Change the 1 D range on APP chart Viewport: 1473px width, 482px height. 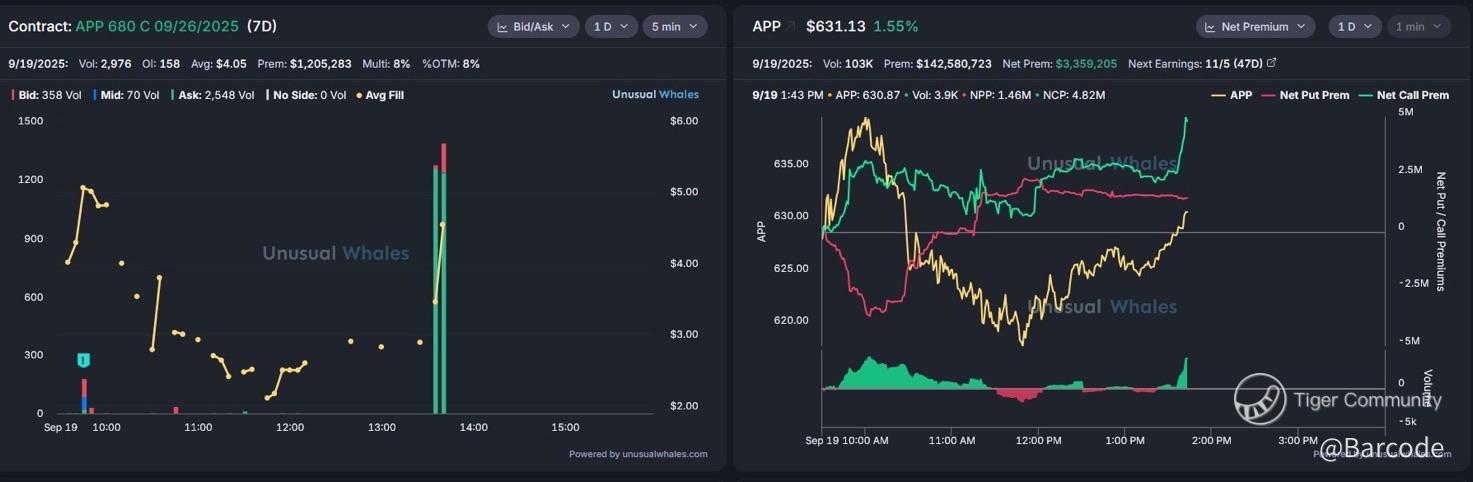coord(1354,27)
